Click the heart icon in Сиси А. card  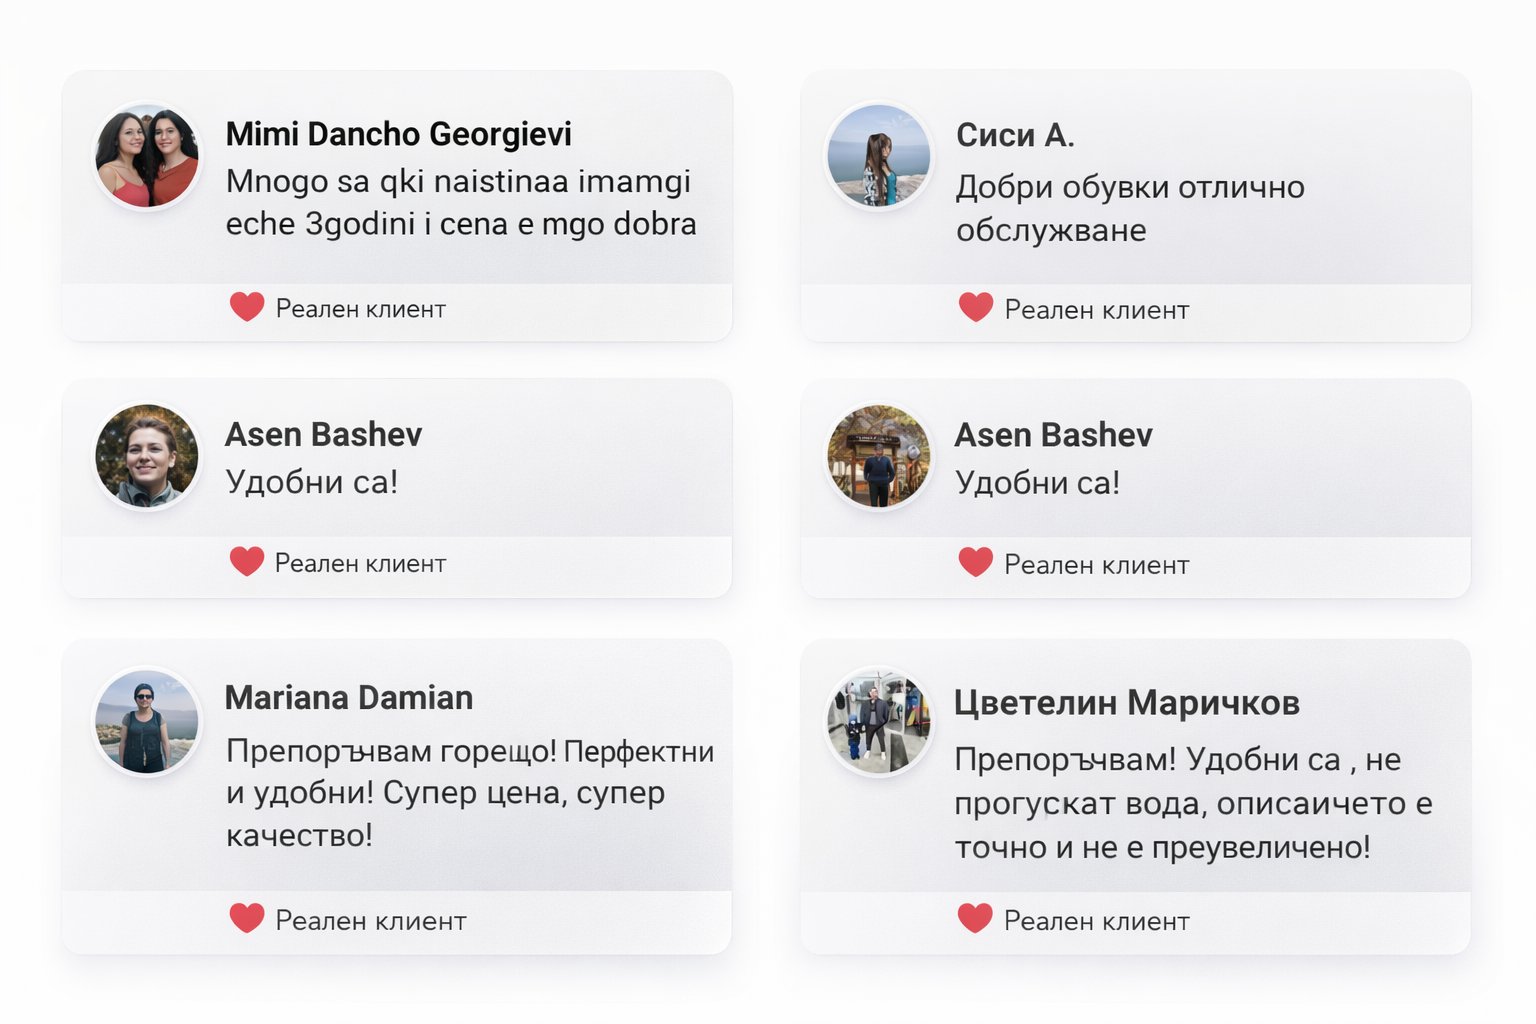coord(976,307)
